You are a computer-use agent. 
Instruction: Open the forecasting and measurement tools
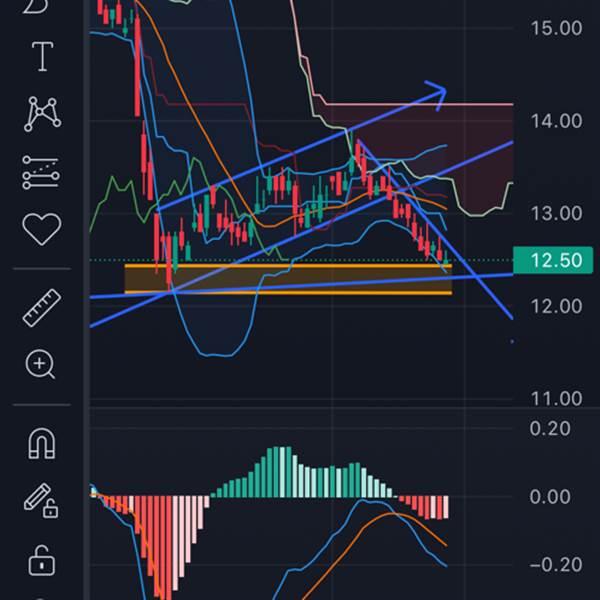(x=41, y=173)
